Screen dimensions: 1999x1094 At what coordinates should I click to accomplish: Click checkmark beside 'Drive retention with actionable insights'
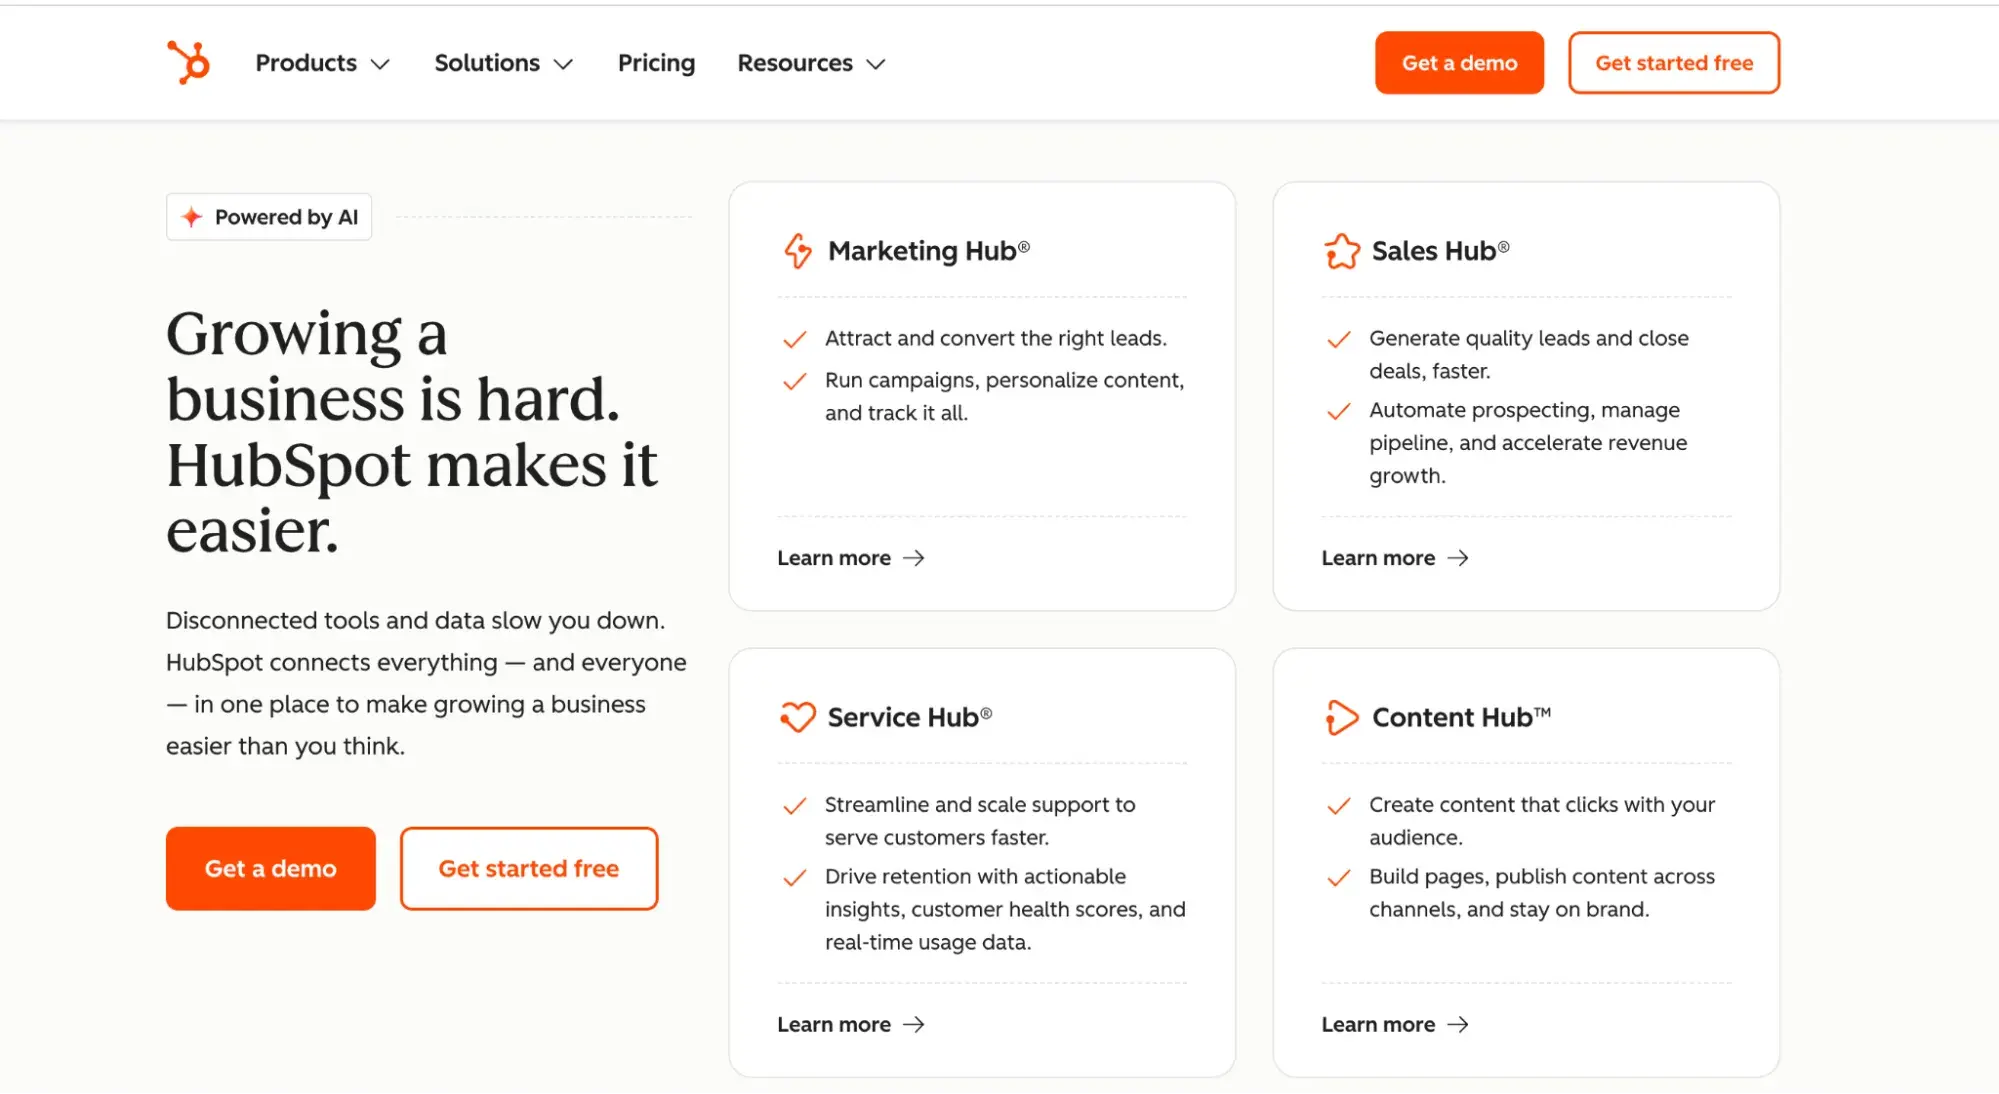794,878
